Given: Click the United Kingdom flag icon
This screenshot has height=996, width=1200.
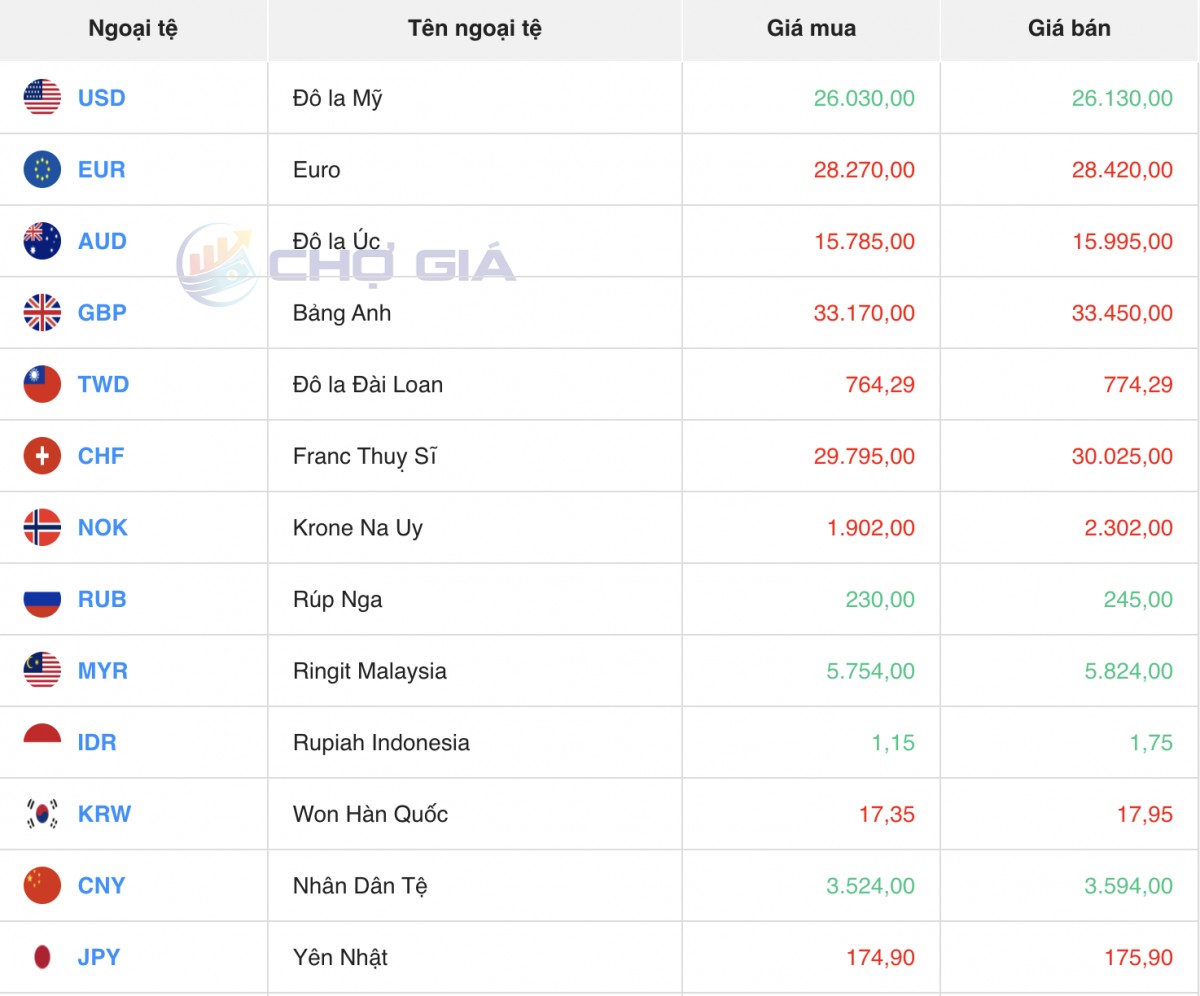Looking at the screenshot, I should pyautogui.click(x=42, y=313).
